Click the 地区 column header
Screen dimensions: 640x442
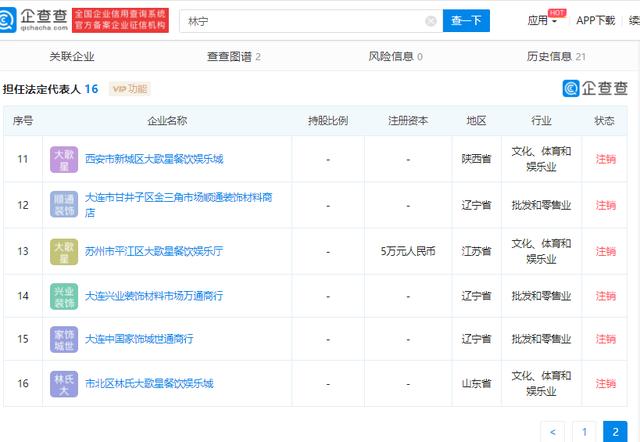pos(476,121)
